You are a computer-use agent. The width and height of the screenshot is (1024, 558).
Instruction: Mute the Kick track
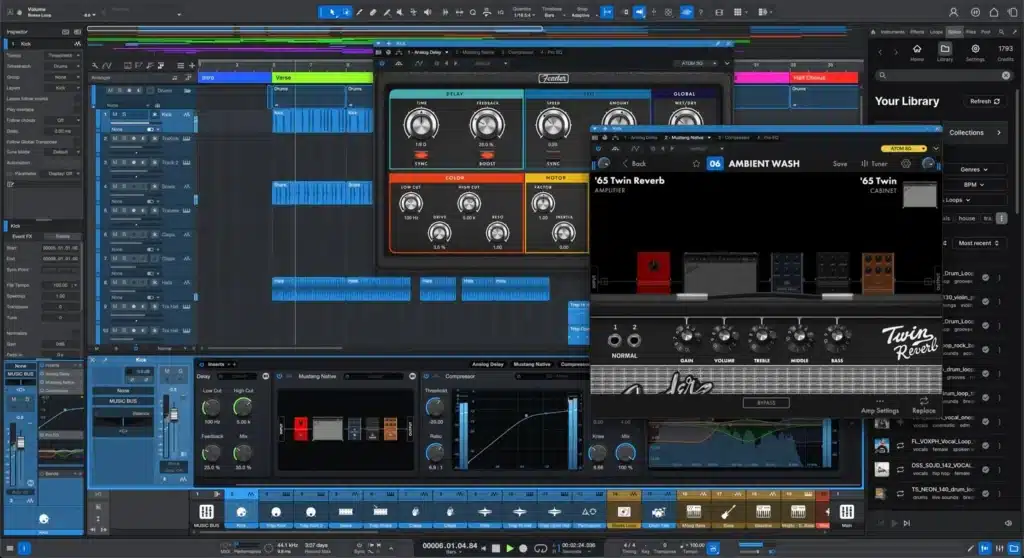pos(114,114)
